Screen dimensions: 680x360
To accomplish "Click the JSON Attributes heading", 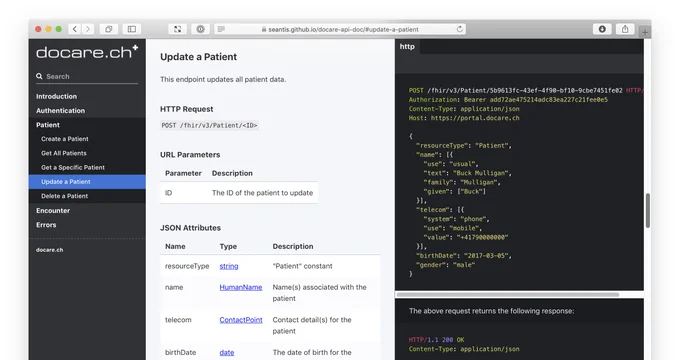I will click(190, 228).
